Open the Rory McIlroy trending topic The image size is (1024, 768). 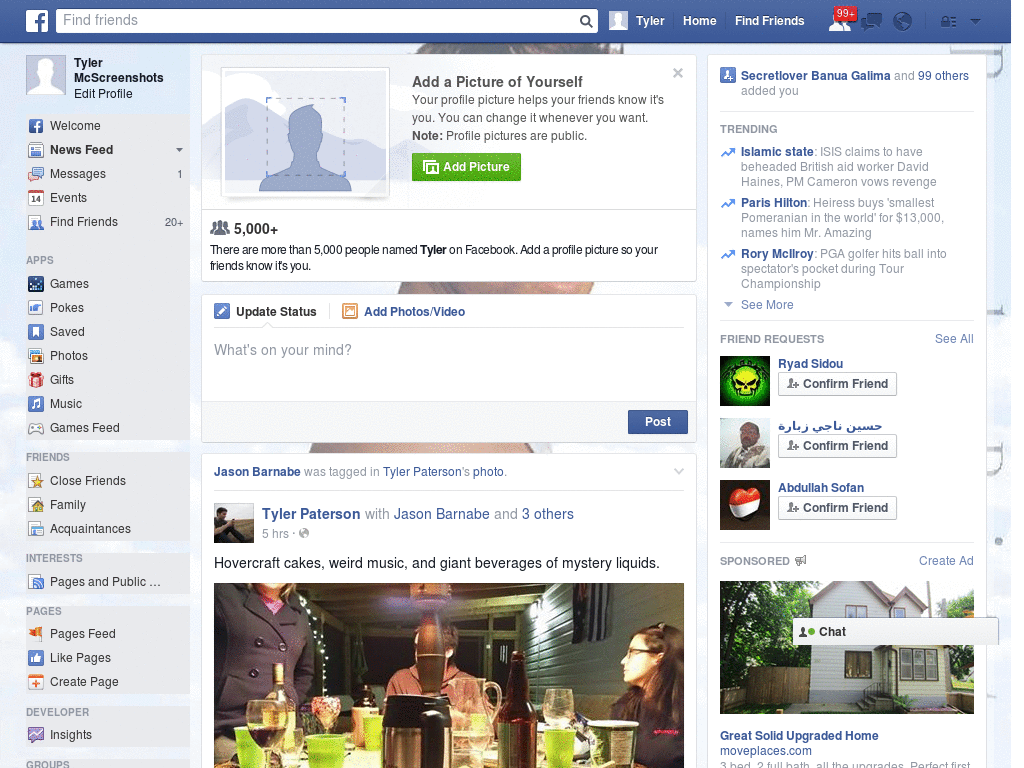pos(776,253)
